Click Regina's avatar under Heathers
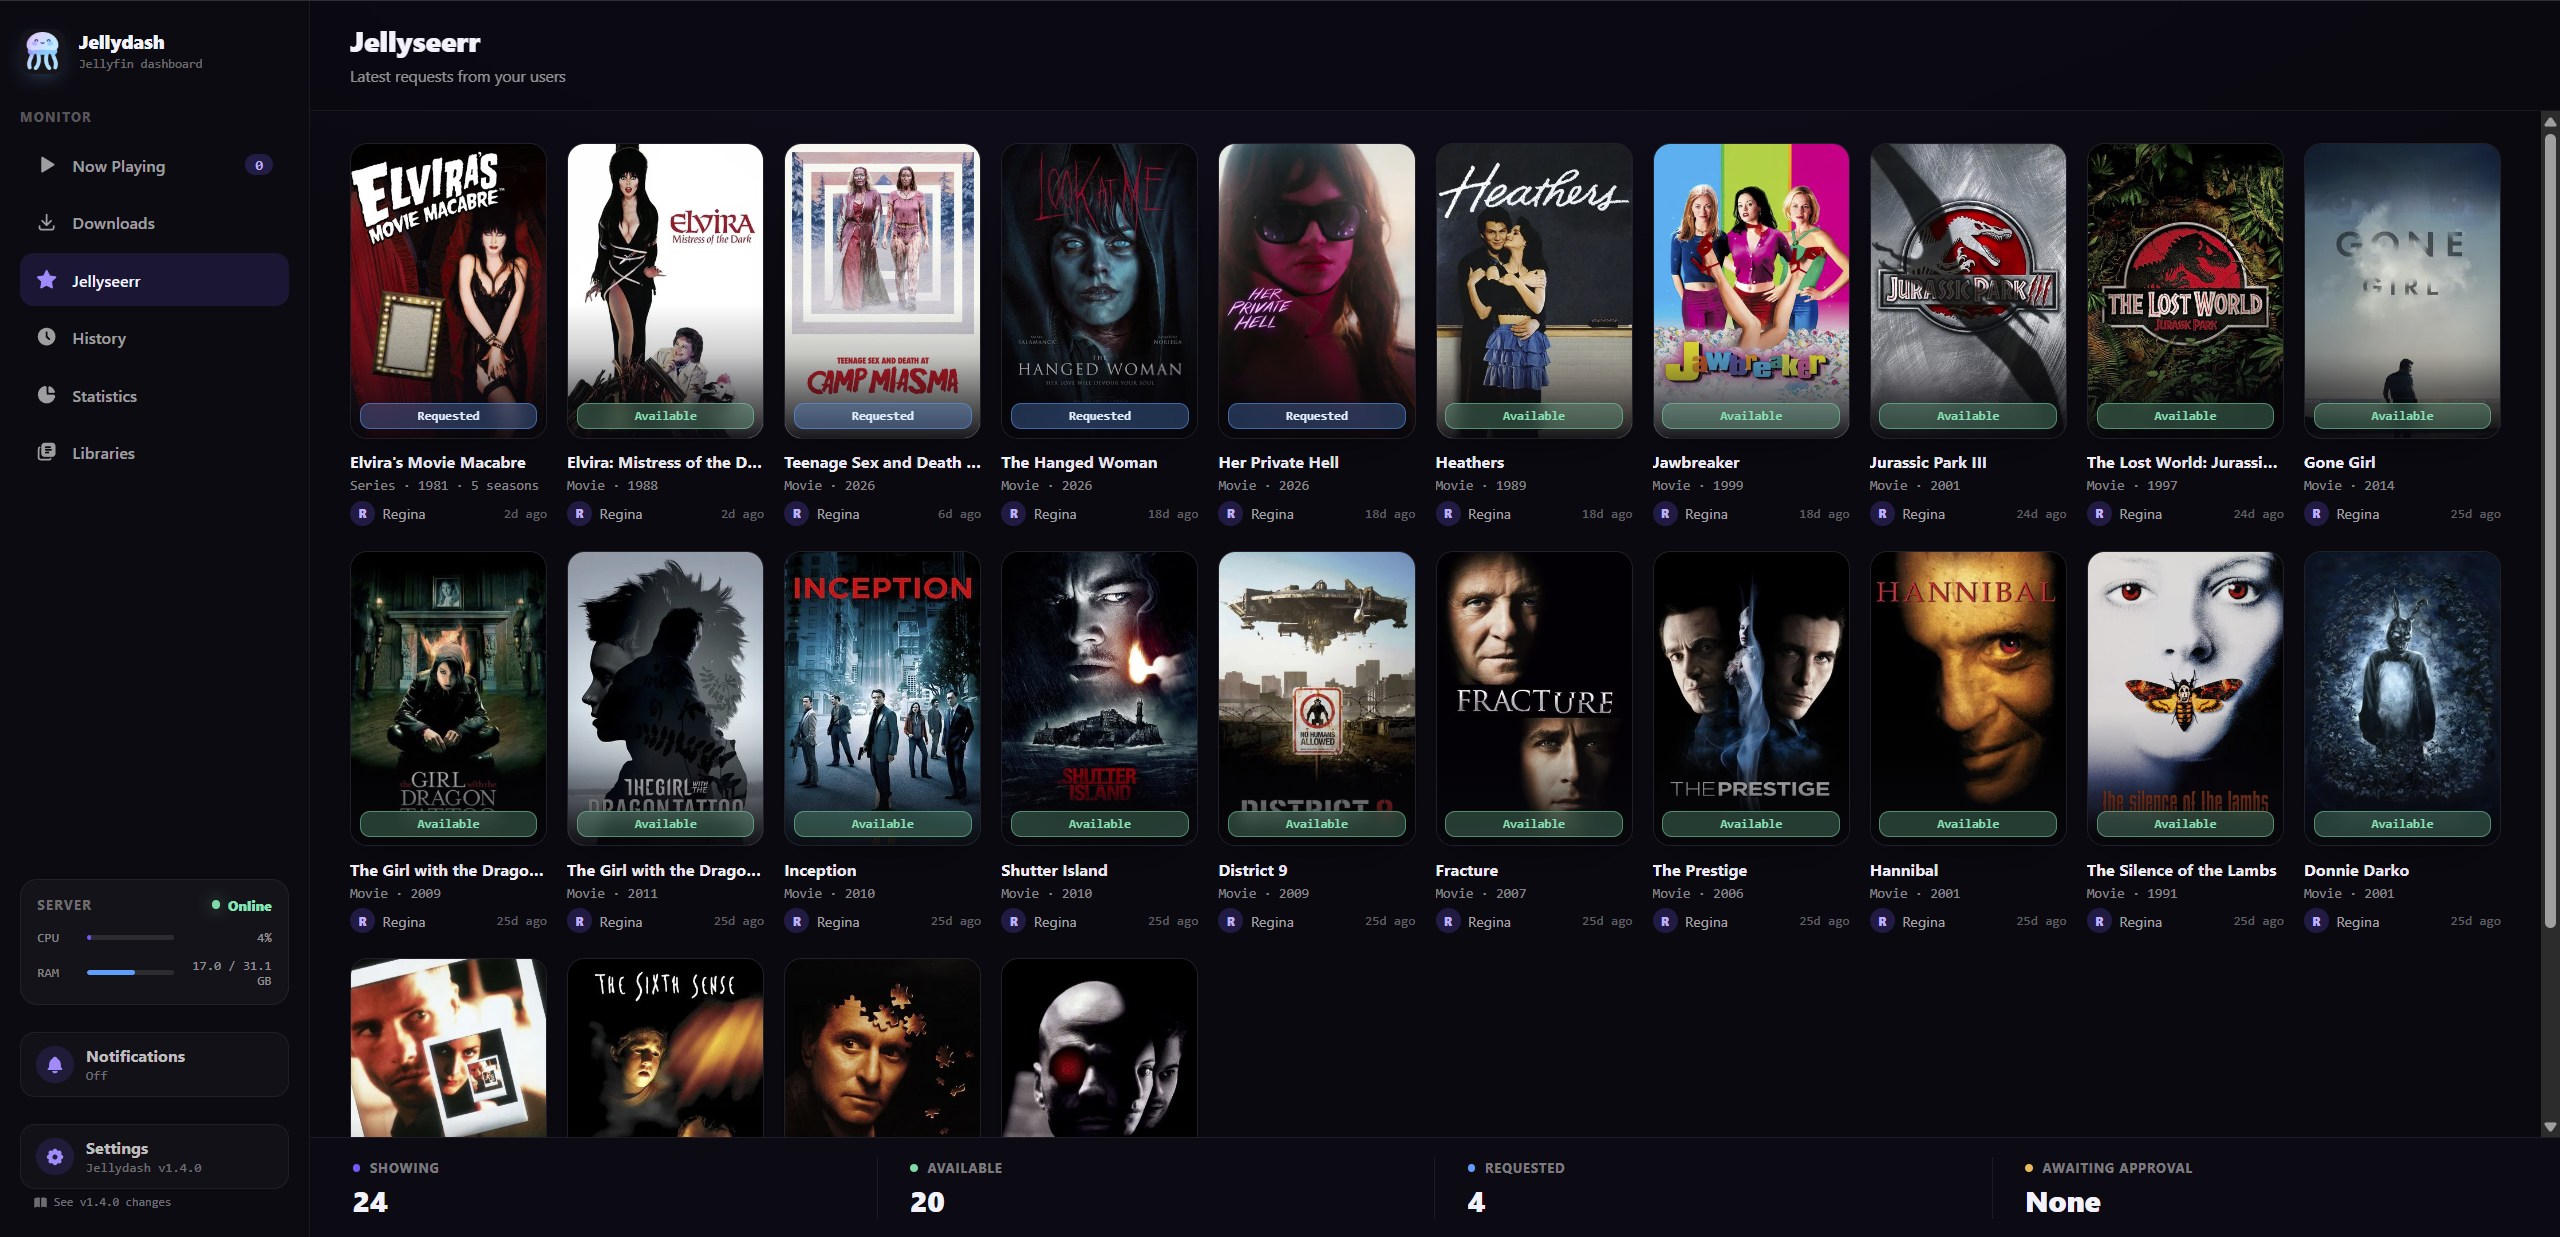 click(1447, 514)
